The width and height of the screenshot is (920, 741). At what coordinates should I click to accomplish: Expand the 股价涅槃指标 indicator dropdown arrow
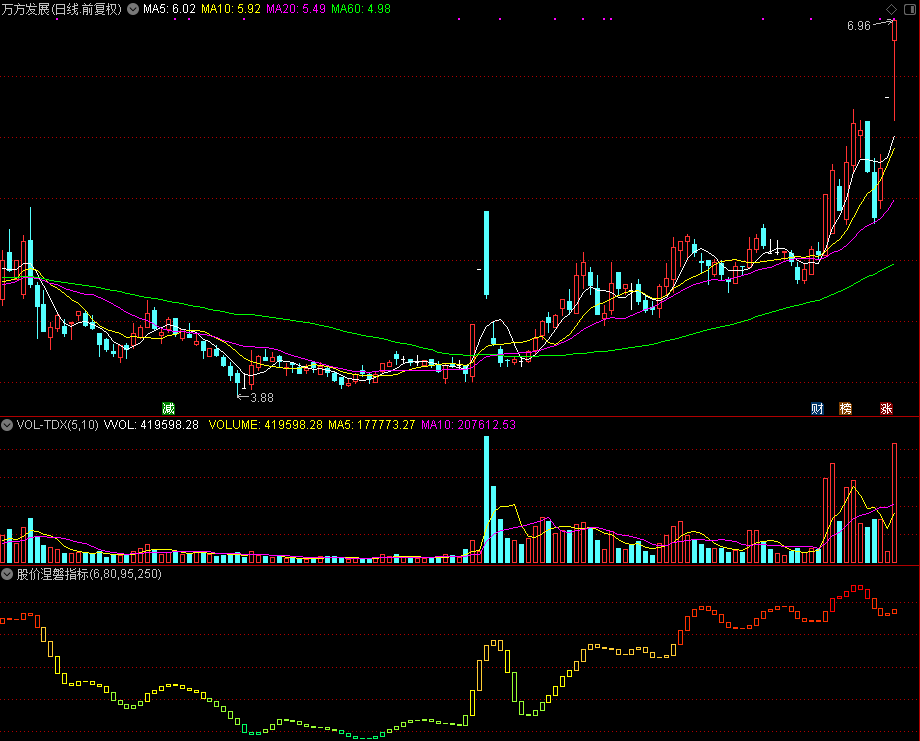[x=7, y=574]
